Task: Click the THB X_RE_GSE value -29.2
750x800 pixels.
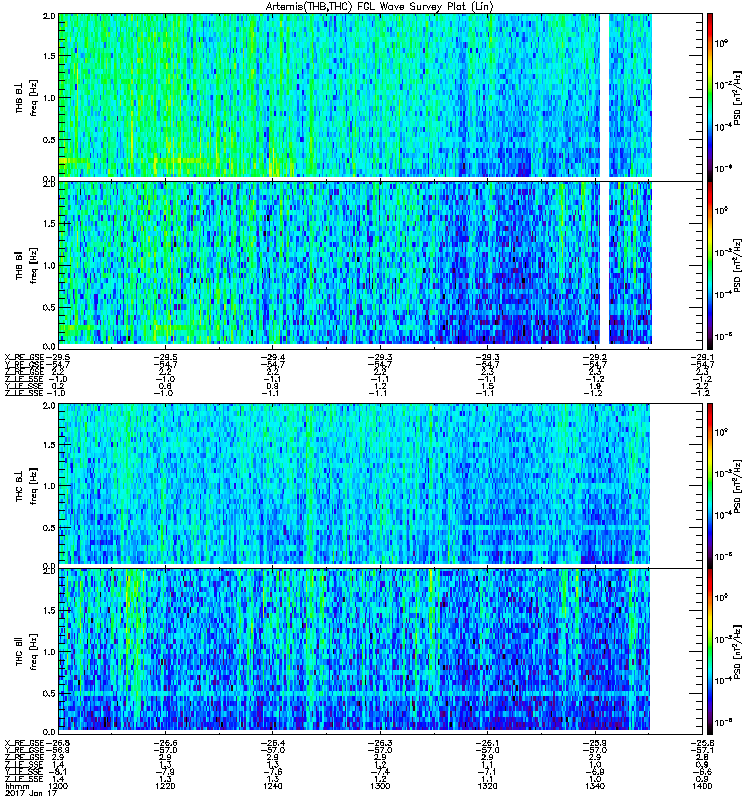Action: tap(595, 357)
